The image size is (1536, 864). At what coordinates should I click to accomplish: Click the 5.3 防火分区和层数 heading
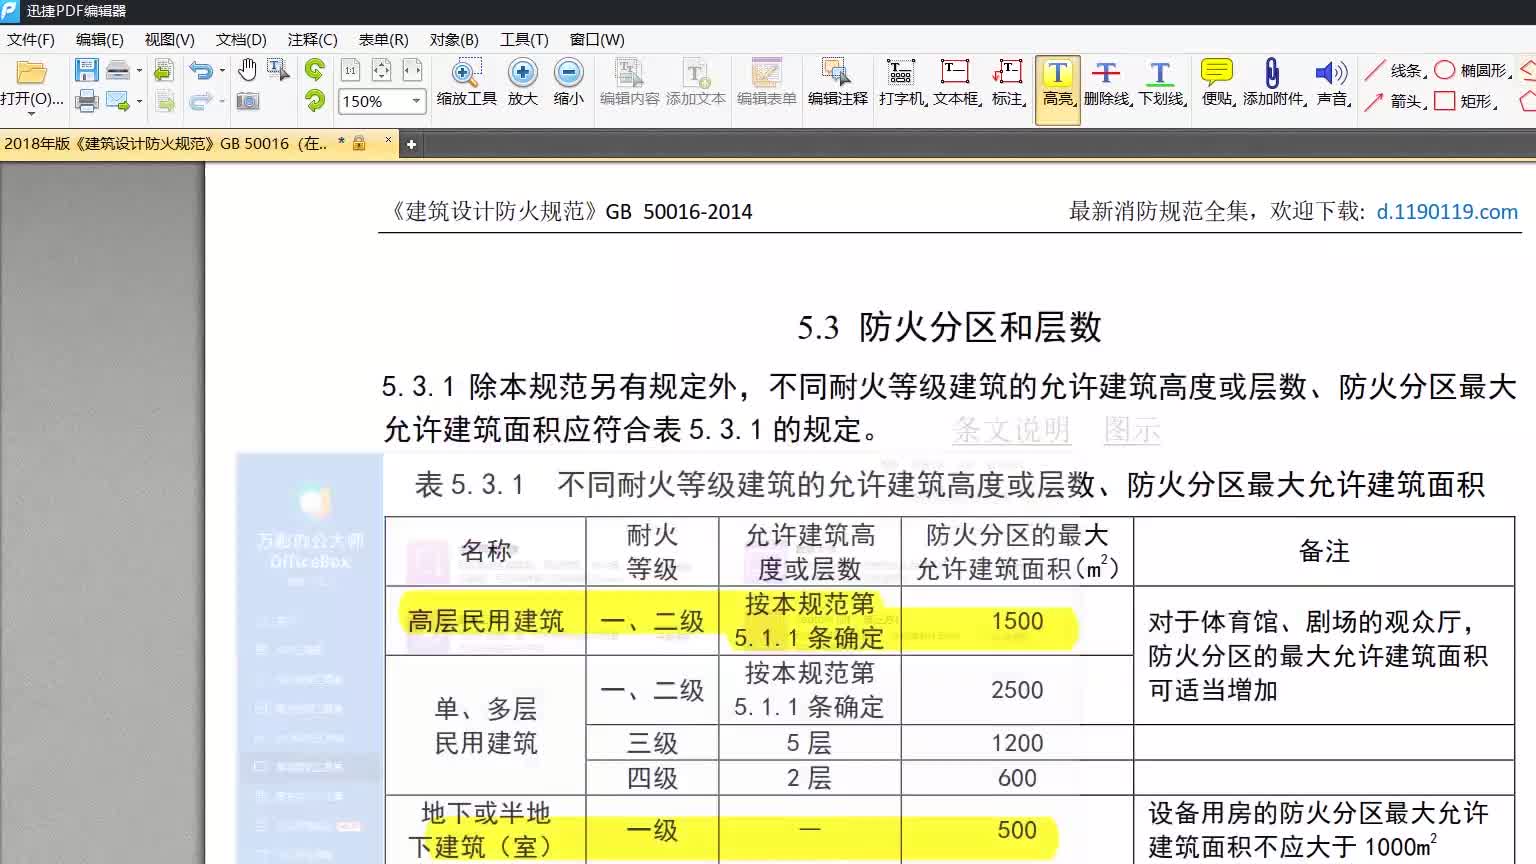949,327
